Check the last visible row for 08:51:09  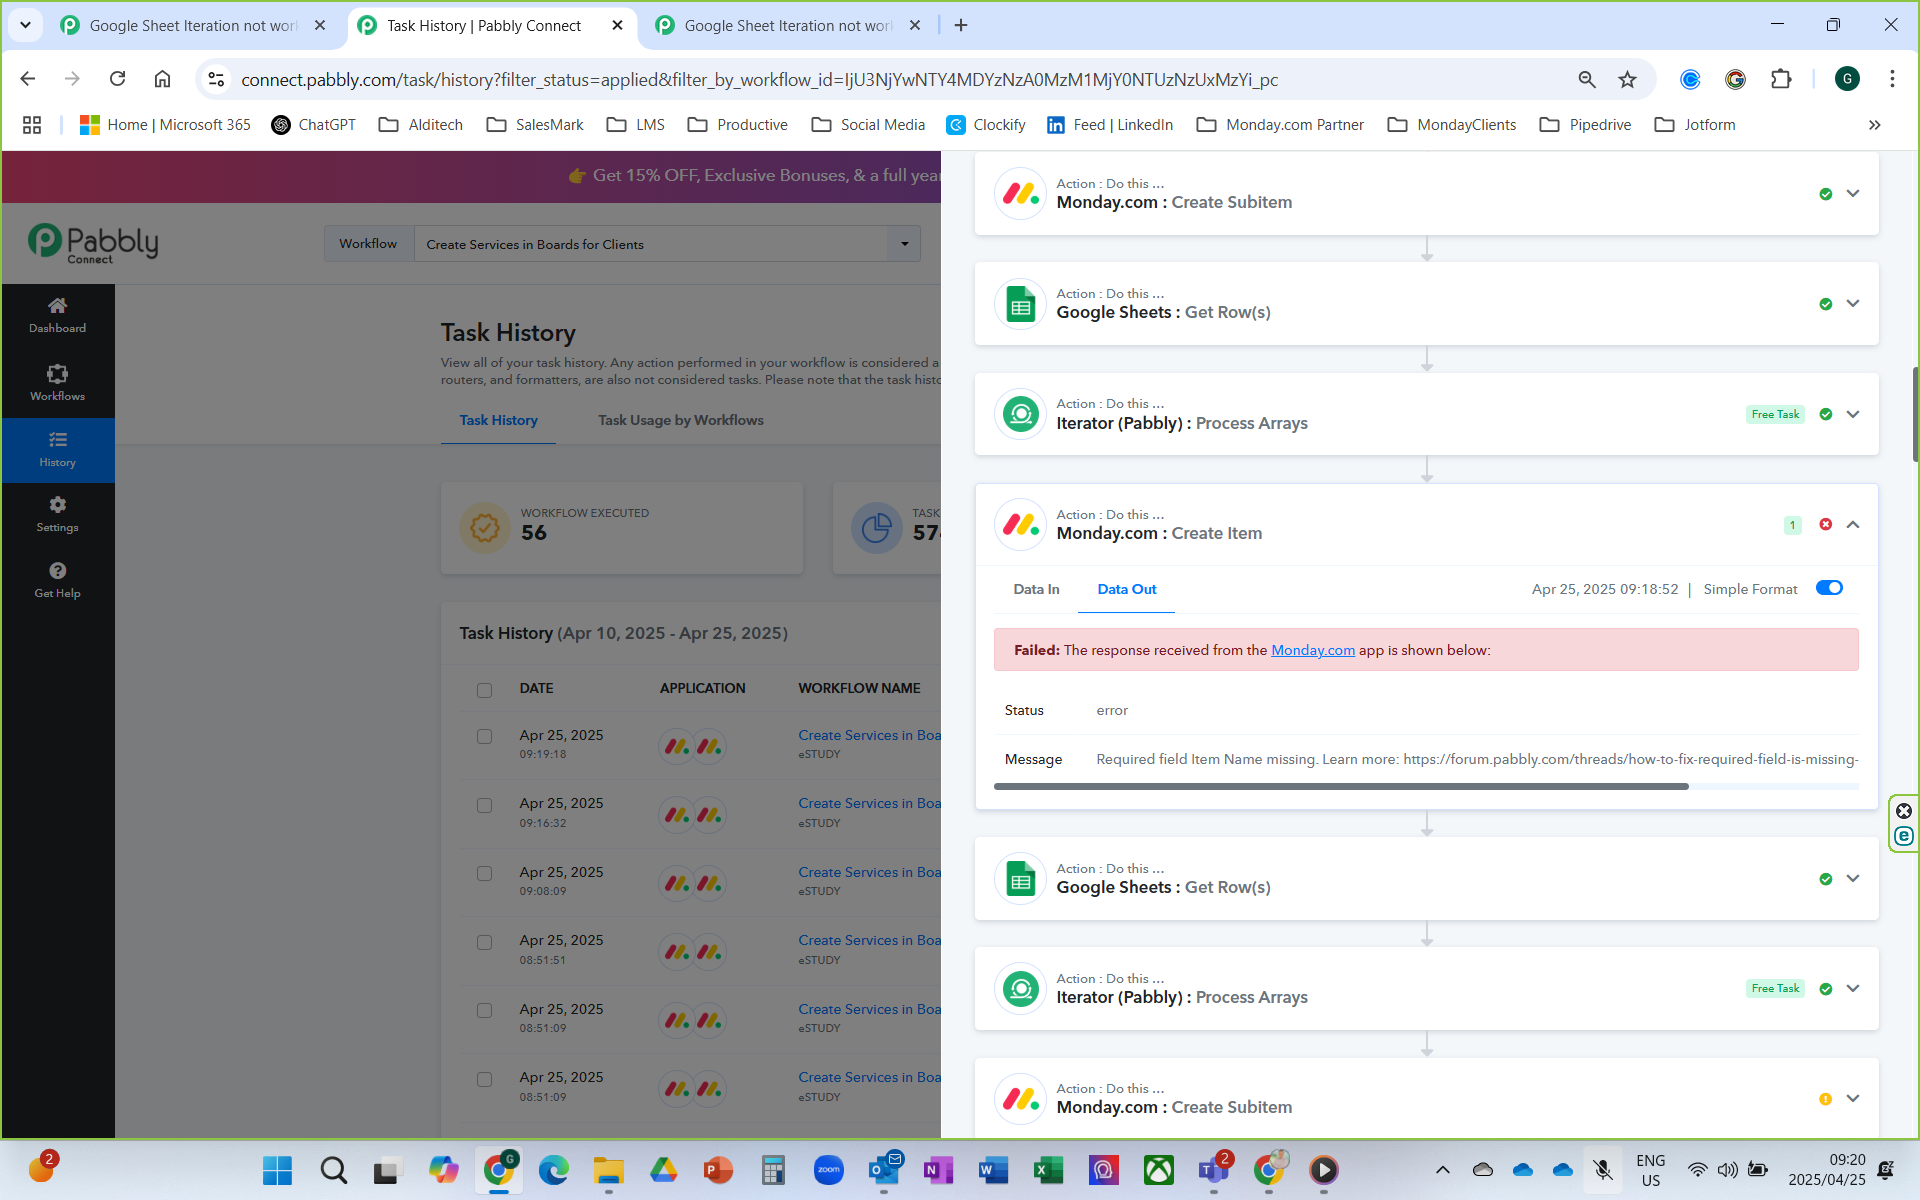tap(484, 1080)
